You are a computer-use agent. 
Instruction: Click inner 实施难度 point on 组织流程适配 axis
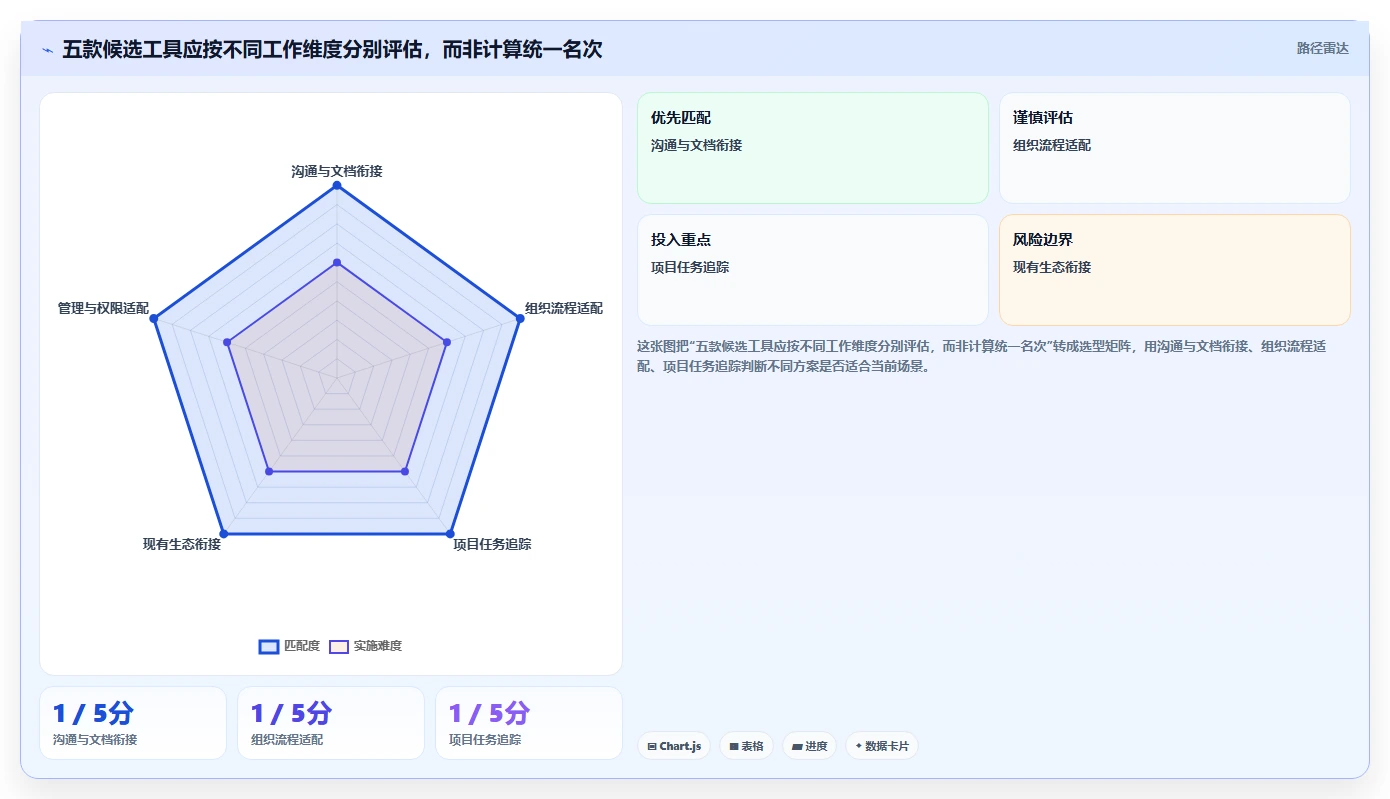click(x=447, y=342)
